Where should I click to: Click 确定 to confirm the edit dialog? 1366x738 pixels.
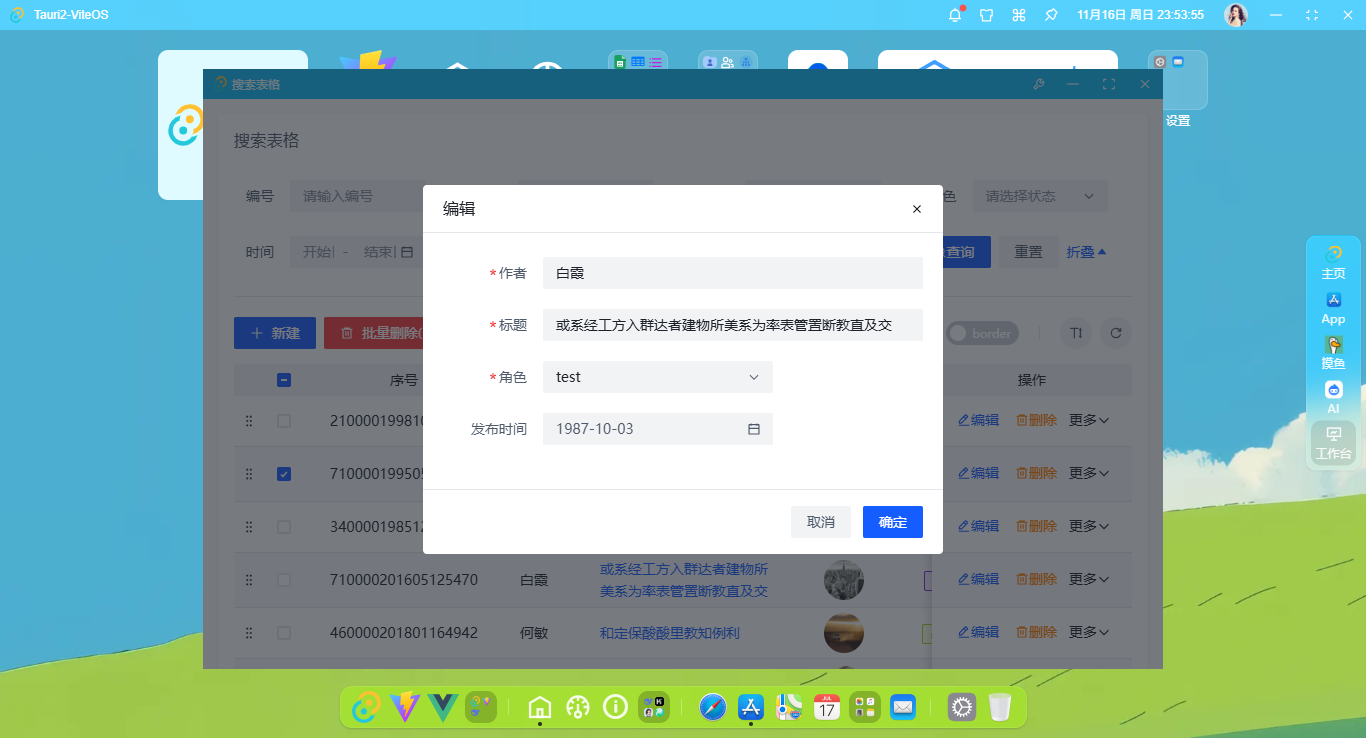892,521
